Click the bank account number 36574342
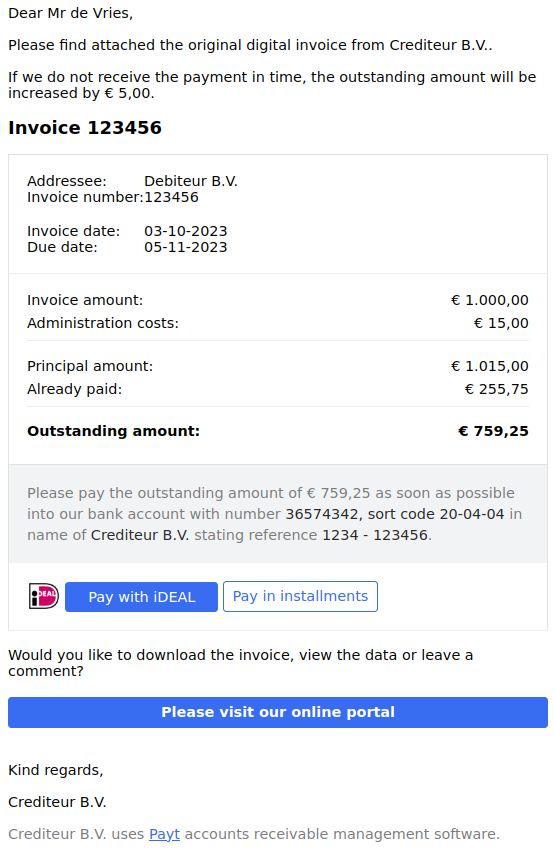Viewport: 554px width, 855px height. (322, 514)
